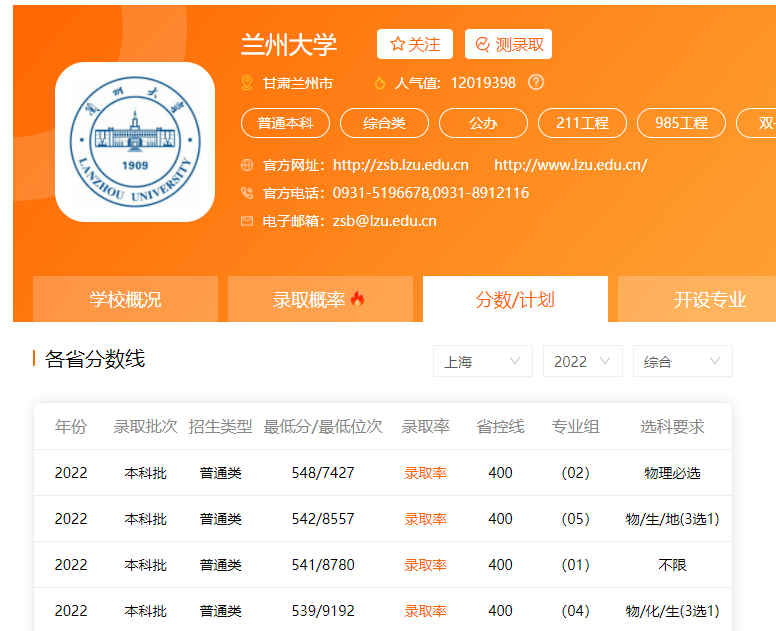This screenshot has height=631, width=776.
Task: Click 录取率 link in the 541/8780 row
Action: (x=425, y=565)
